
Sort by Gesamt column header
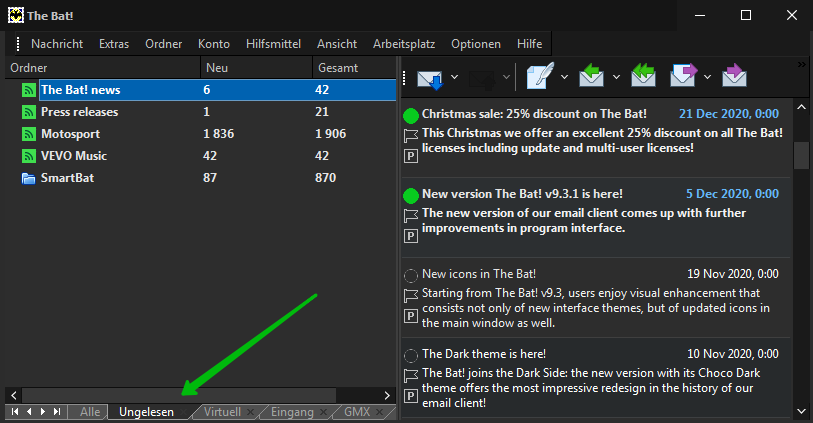click(x=354, y=68)
